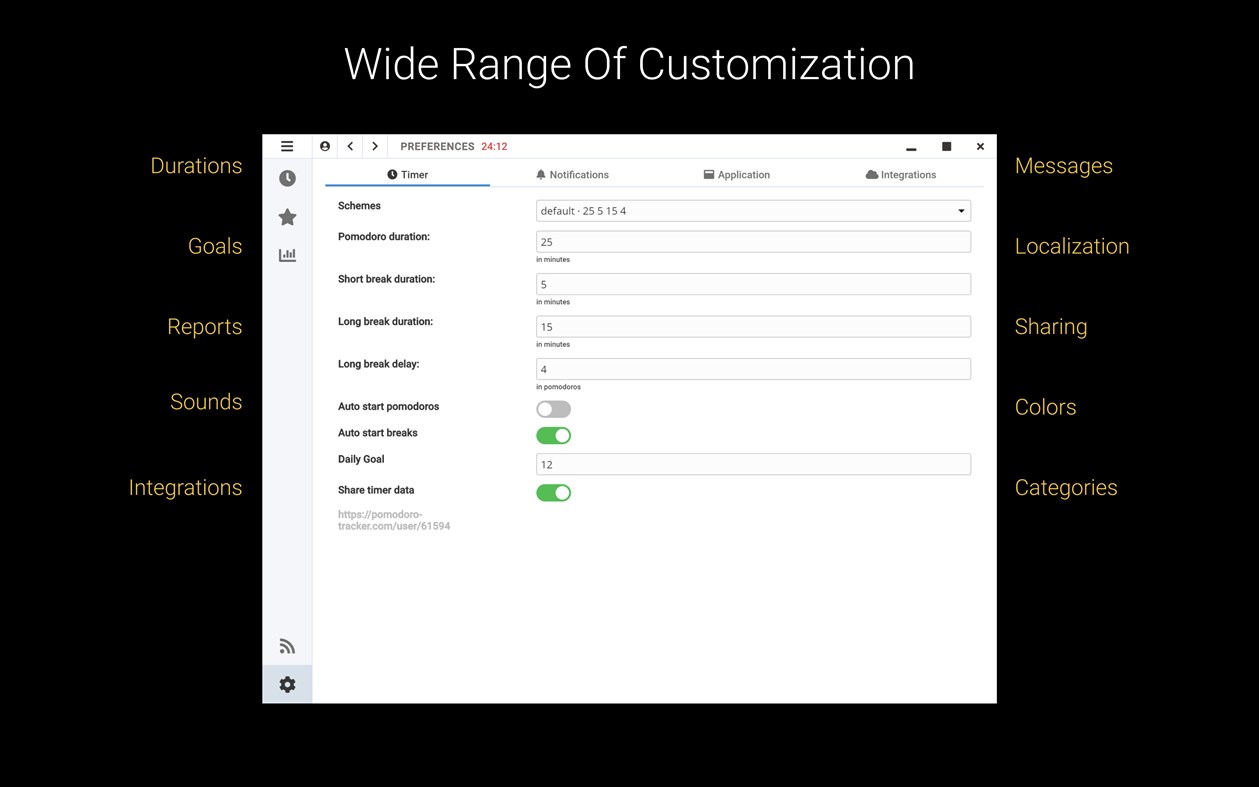Viewport: 1259px width, 787px height.
Task: Disable Auto start breaks toggle
Action: [x=553, y=435]
